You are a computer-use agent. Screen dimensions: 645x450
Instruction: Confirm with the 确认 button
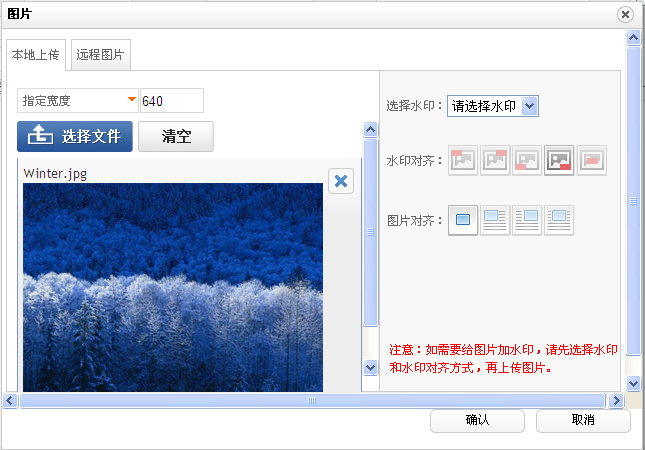pyautogui.click(x=477, y=420)
